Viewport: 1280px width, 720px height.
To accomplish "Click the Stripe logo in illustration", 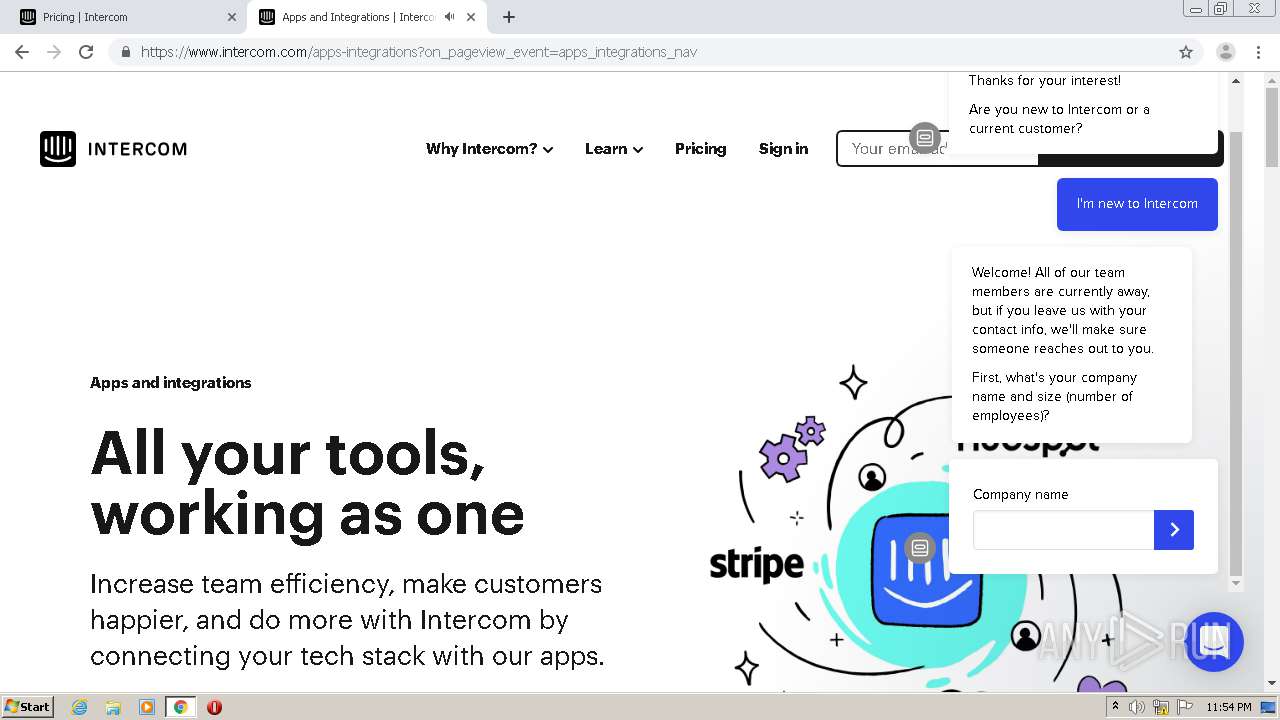I will pyautogui.click(x=756, y=565).
